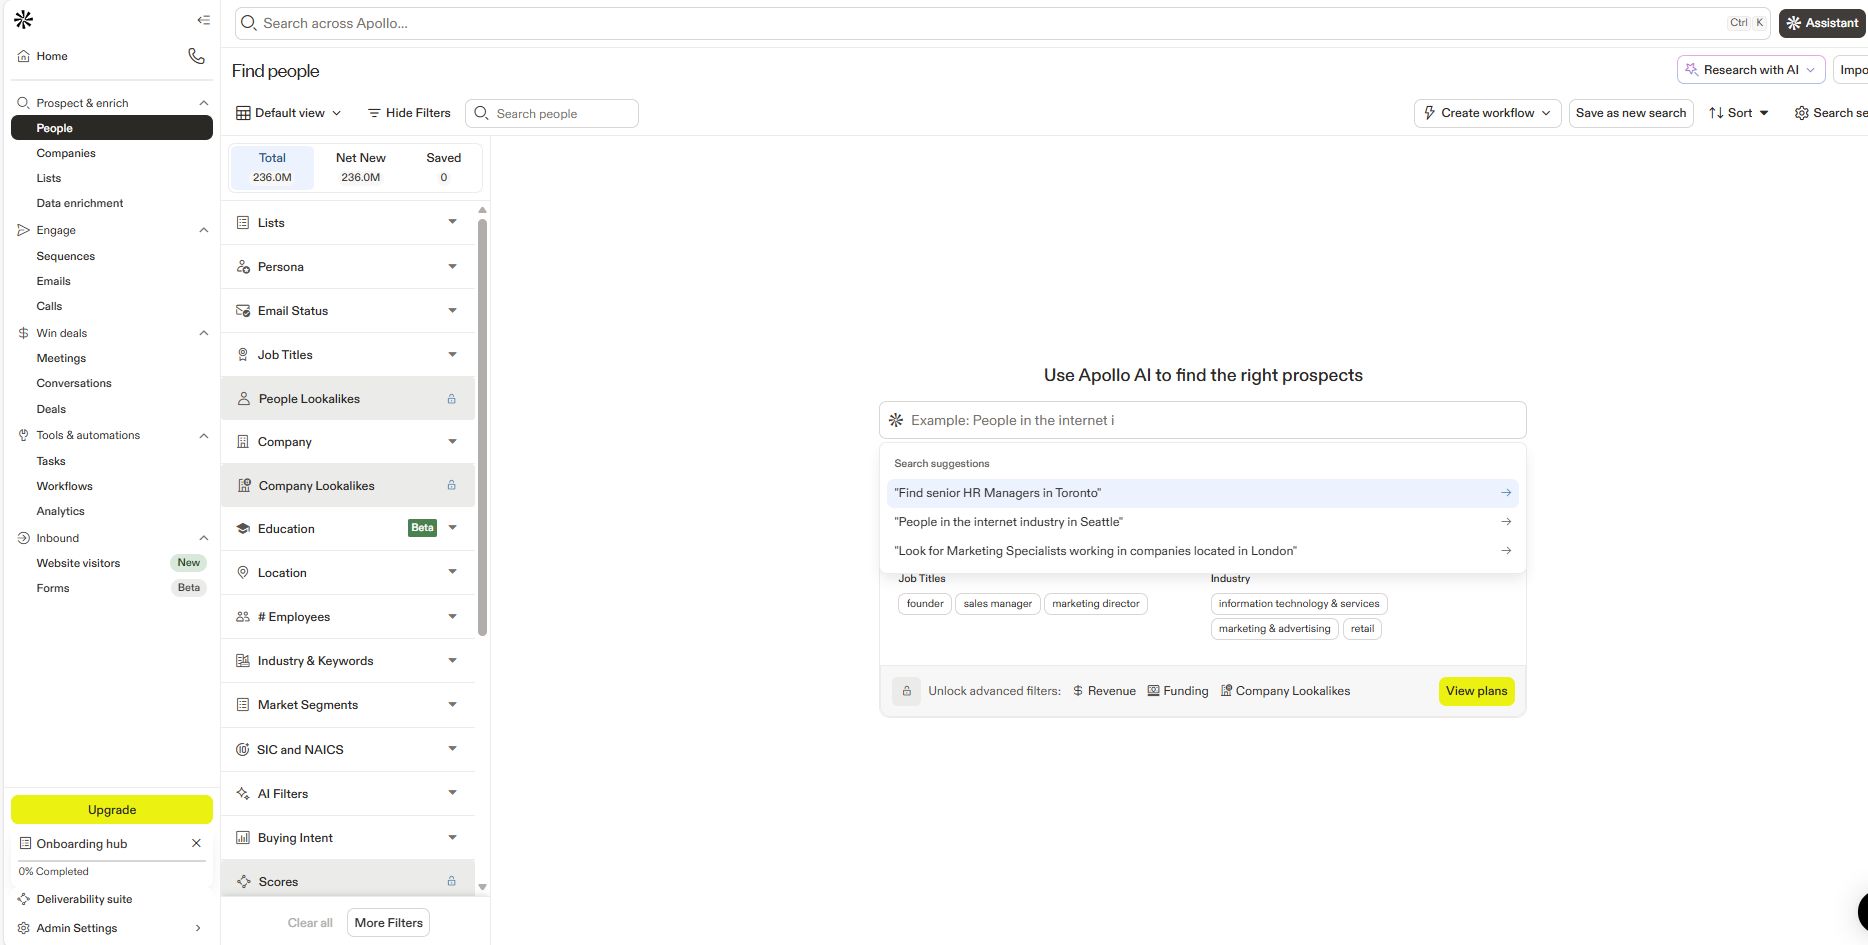Open Workflows in the sidebar
Image resolution: width=1868 pixels, height=945 pixels.
pos(65,486)
